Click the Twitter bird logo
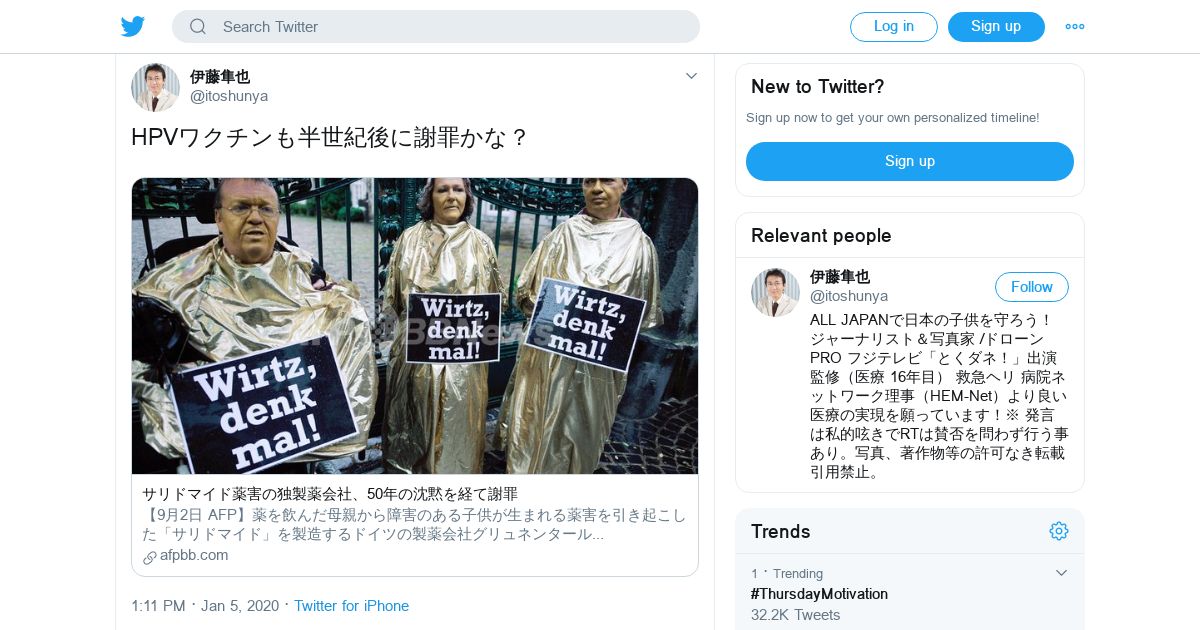The height and width of the screenshot is (630, 1200). click(133, 26)
